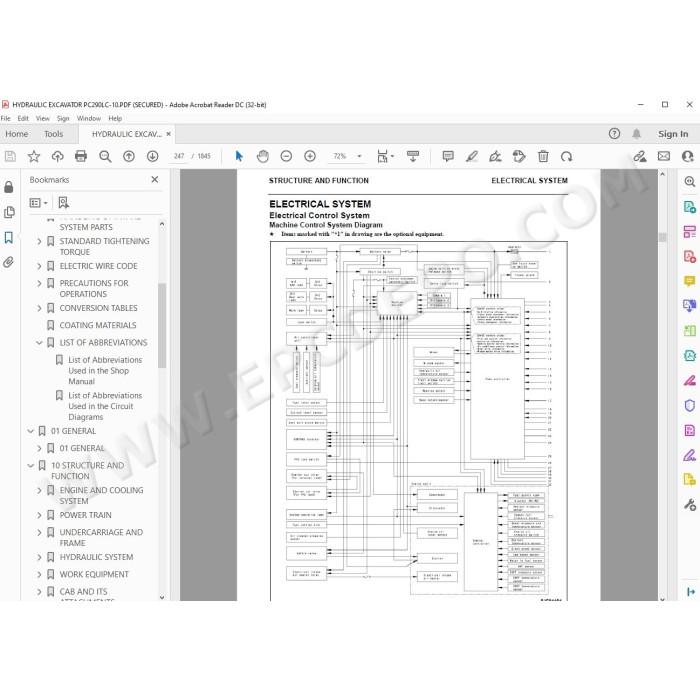The image size is (700, 700).
Task: Print the document
Action: (81, 156)
